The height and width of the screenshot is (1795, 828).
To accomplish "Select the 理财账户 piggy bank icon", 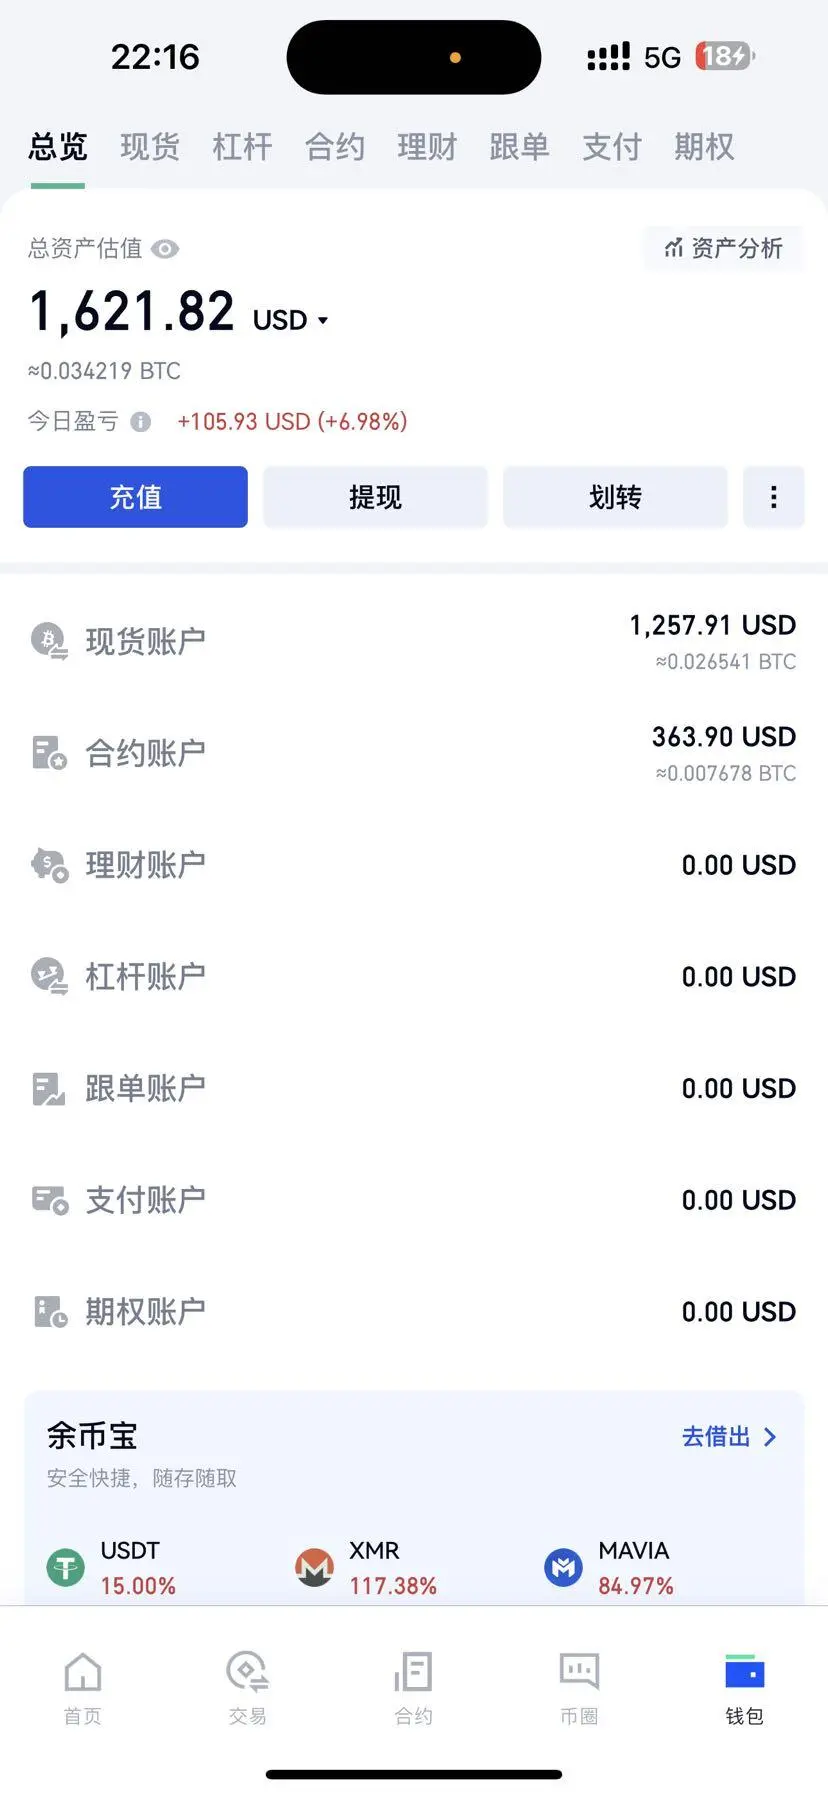I will tap(49, 865).
